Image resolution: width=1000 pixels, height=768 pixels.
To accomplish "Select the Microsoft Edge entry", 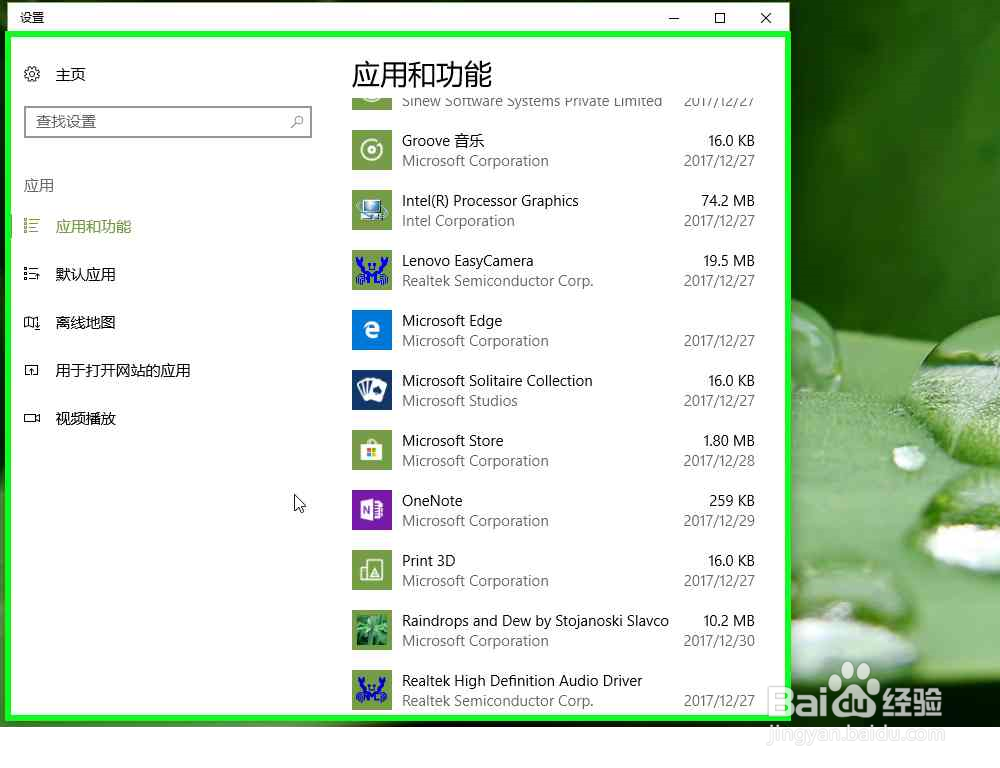I will [554, 330].
